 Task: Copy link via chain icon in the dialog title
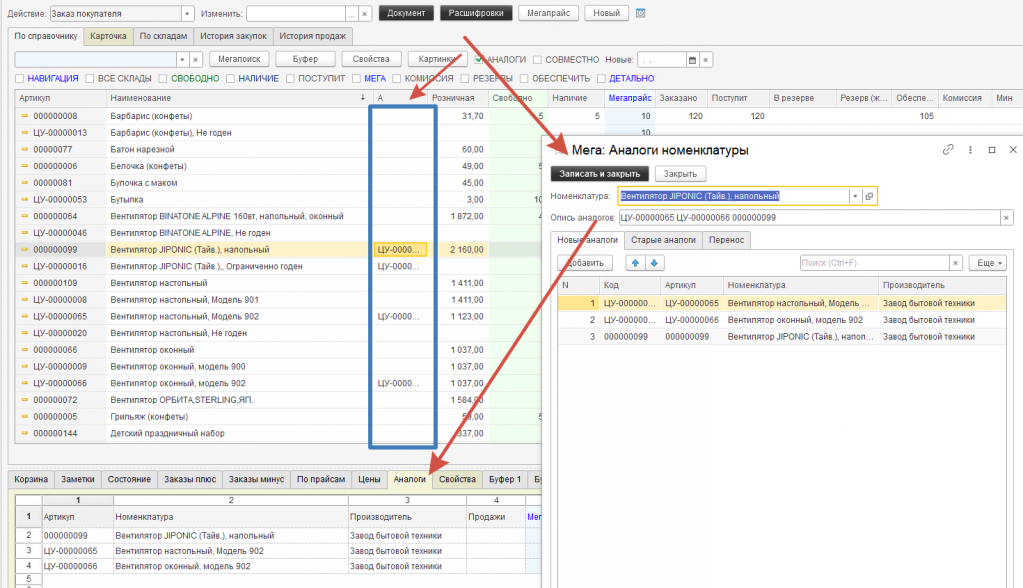(948, 149)
